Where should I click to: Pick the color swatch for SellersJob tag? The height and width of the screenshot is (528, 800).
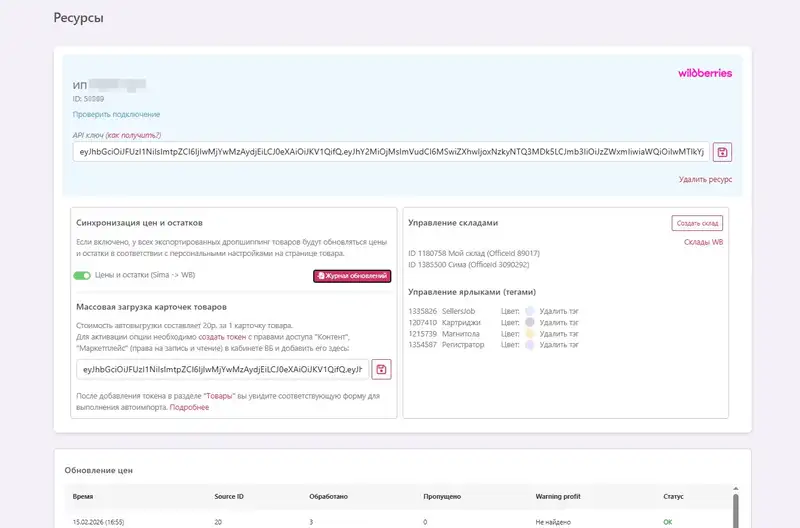click(x=530, y=311)
